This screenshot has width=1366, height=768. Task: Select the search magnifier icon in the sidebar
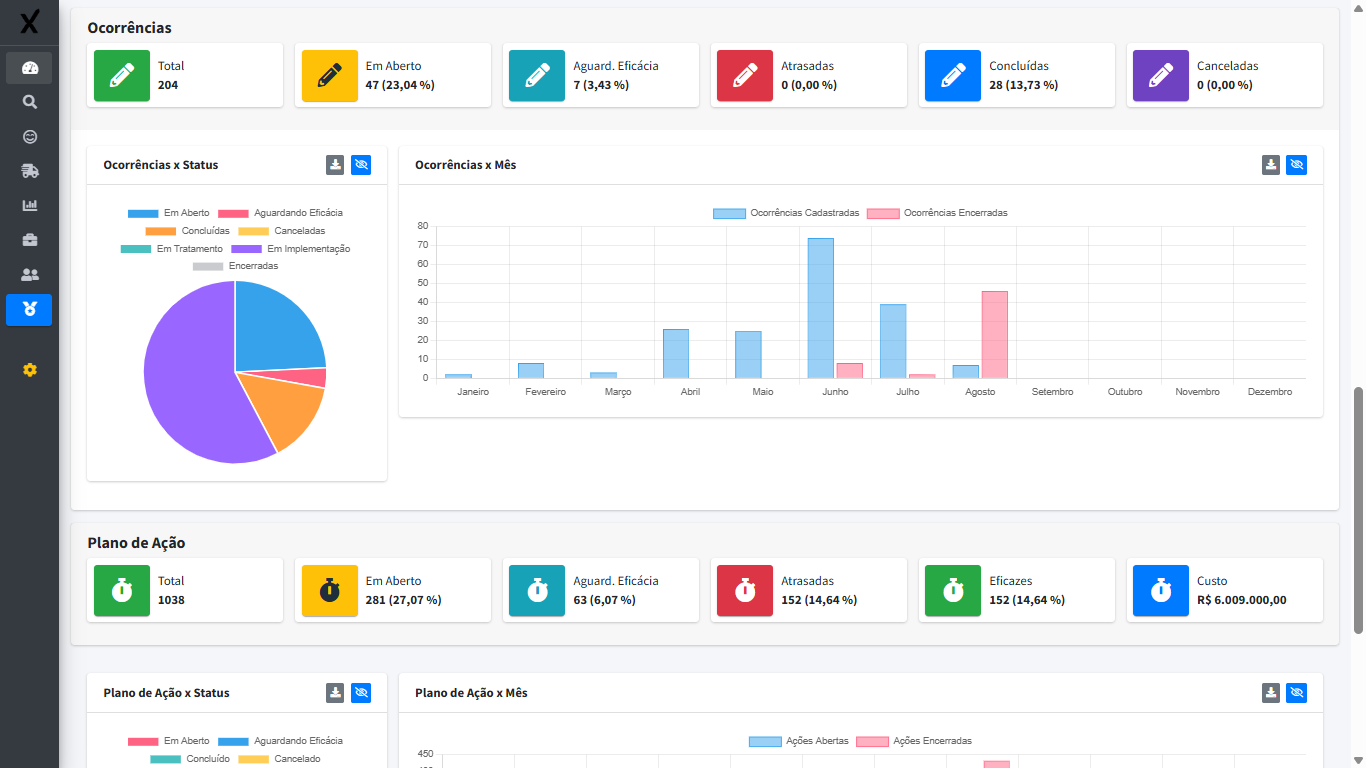click(29, 101)
